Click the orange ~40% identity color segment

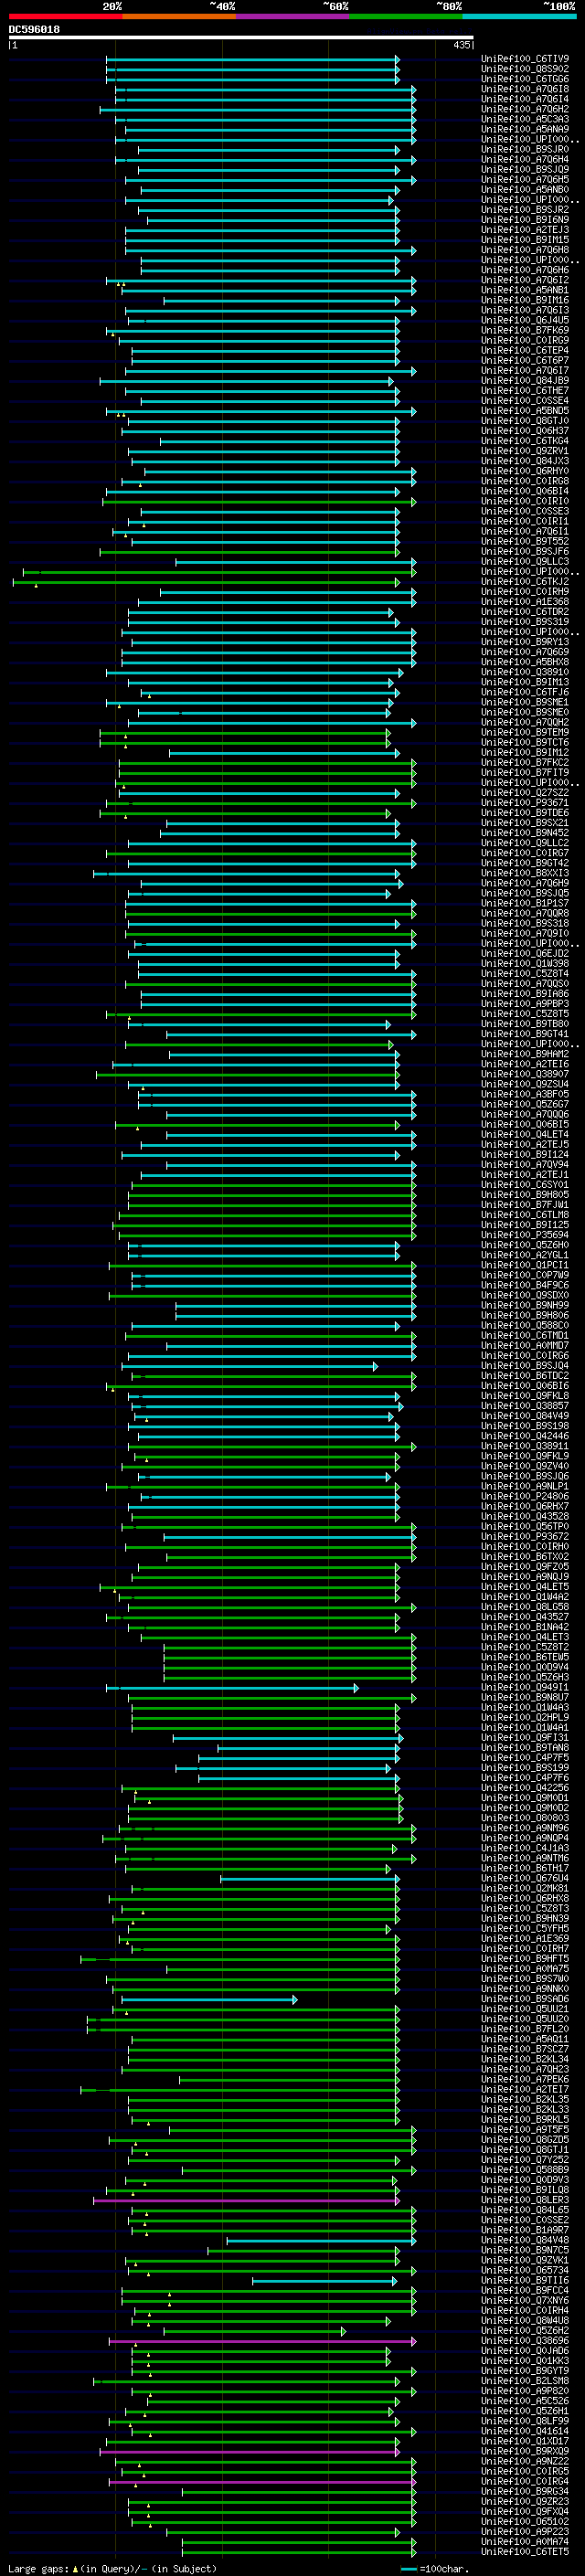click(179, 17)
